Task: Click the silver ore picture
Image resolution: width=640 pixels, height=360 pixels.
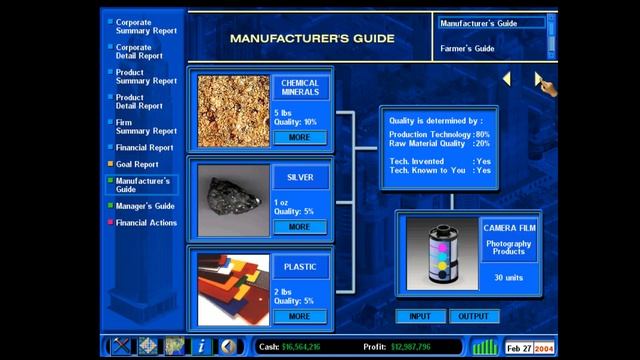Action: [x=233, y=200]
